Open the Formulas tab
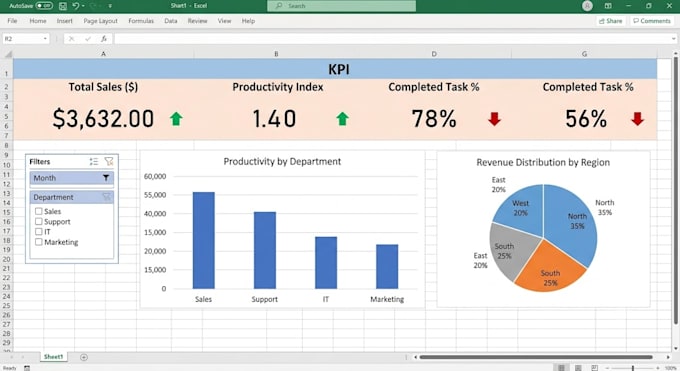 [x=141, y=21]
